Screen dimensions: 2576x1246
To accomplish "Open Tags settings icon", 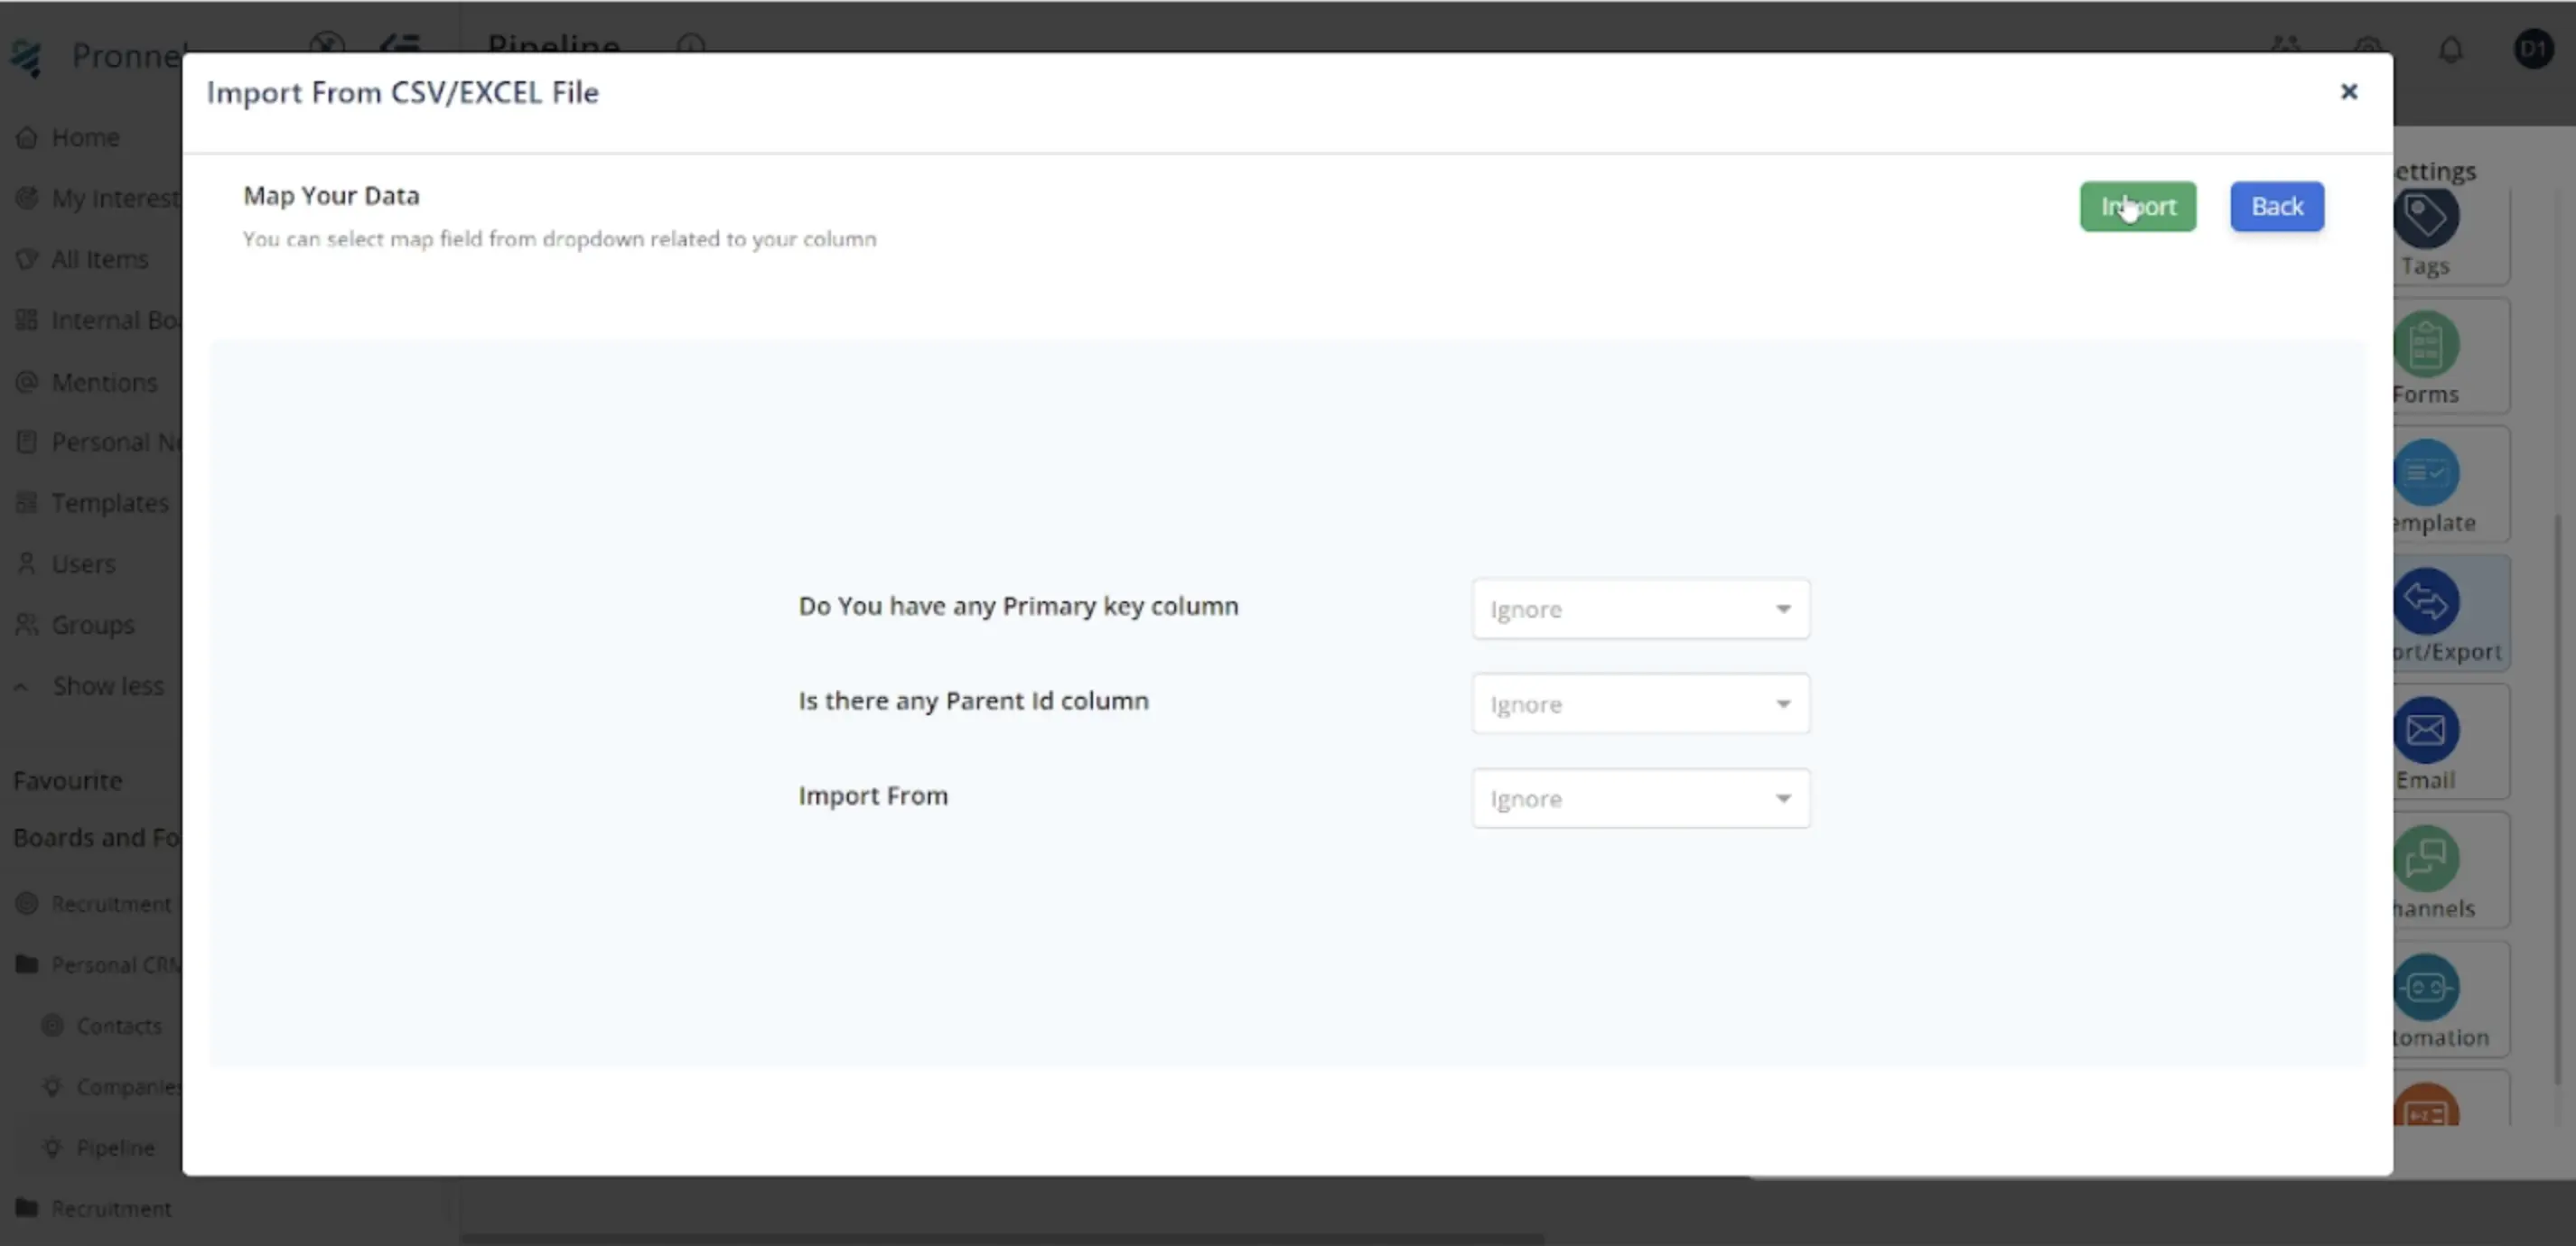I will pos(2425,216).
